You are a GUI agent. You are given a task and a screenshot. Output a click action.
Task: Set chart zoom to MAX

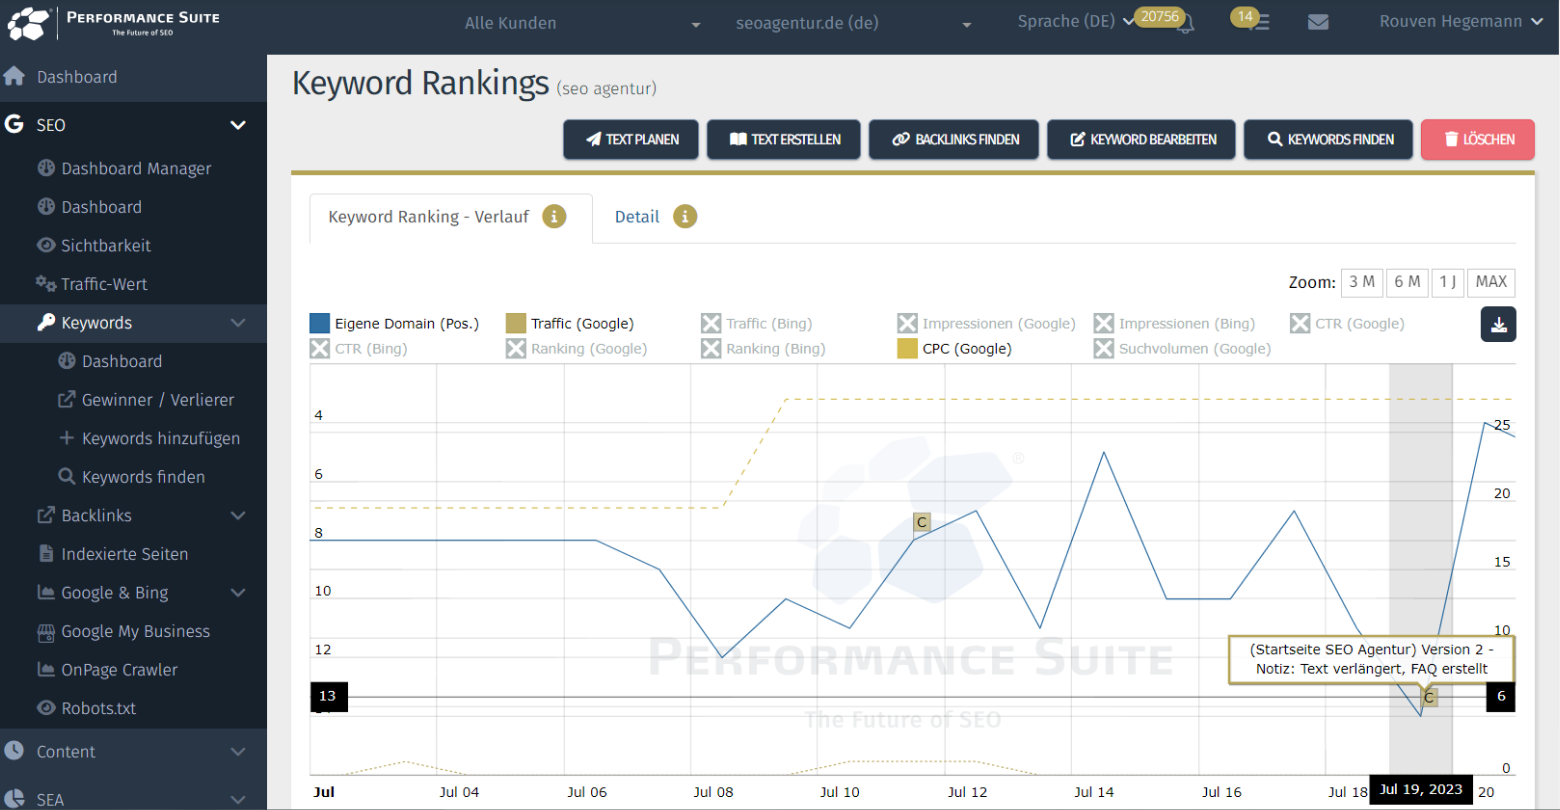click(x=1491, y=282)
